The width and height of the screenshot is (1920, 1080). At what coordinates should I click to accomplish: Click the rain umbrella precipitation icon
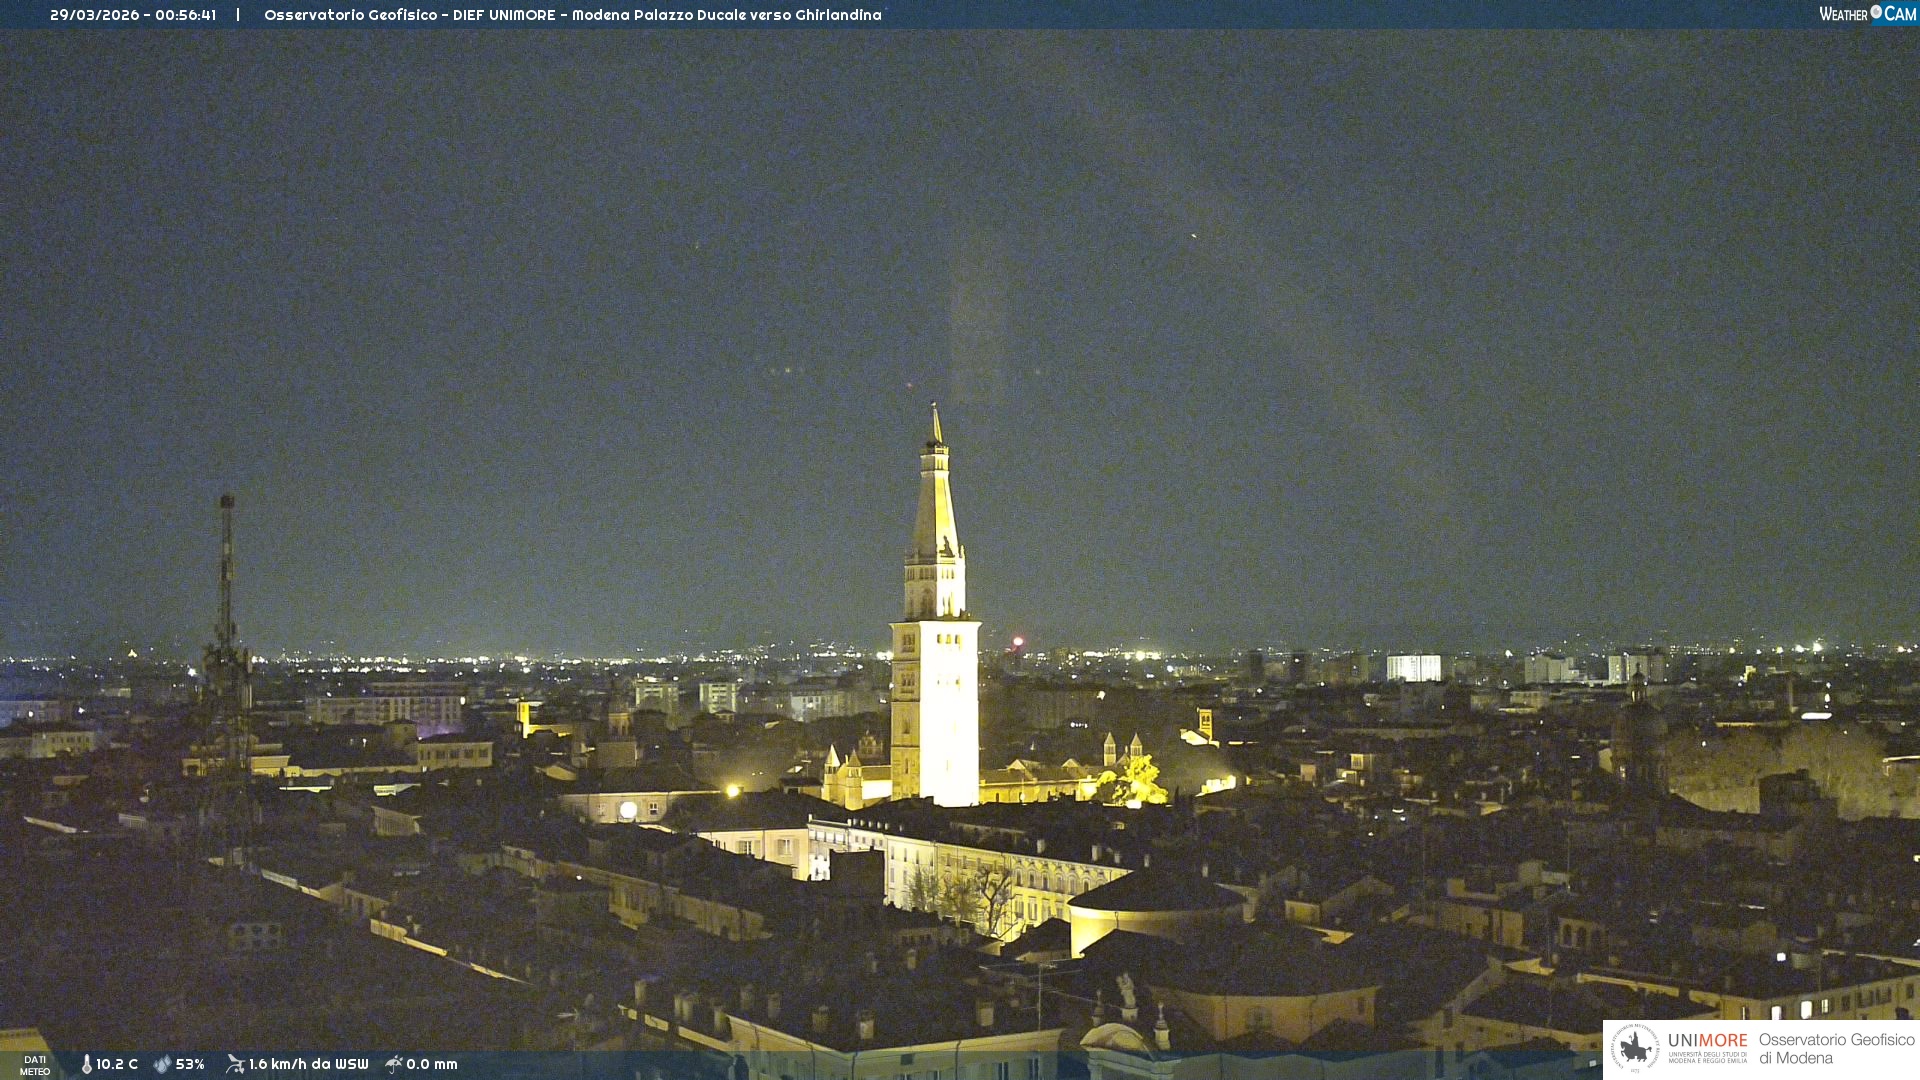pos(394,1064)
